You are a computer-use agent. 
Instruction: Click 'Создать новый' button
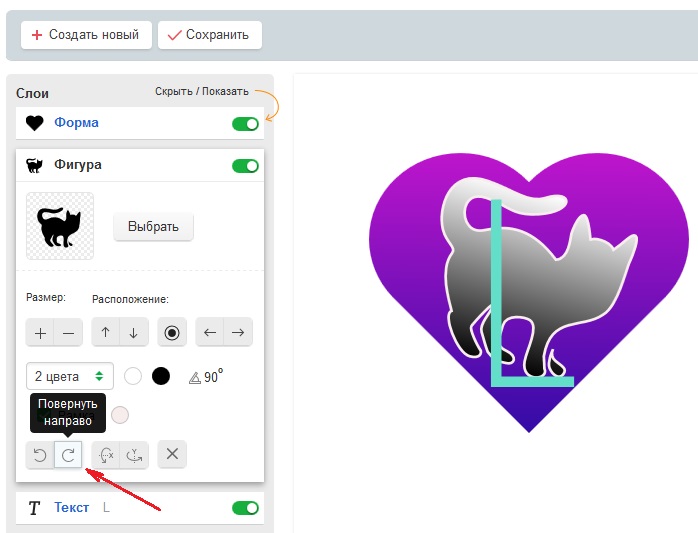pos(86,35)
